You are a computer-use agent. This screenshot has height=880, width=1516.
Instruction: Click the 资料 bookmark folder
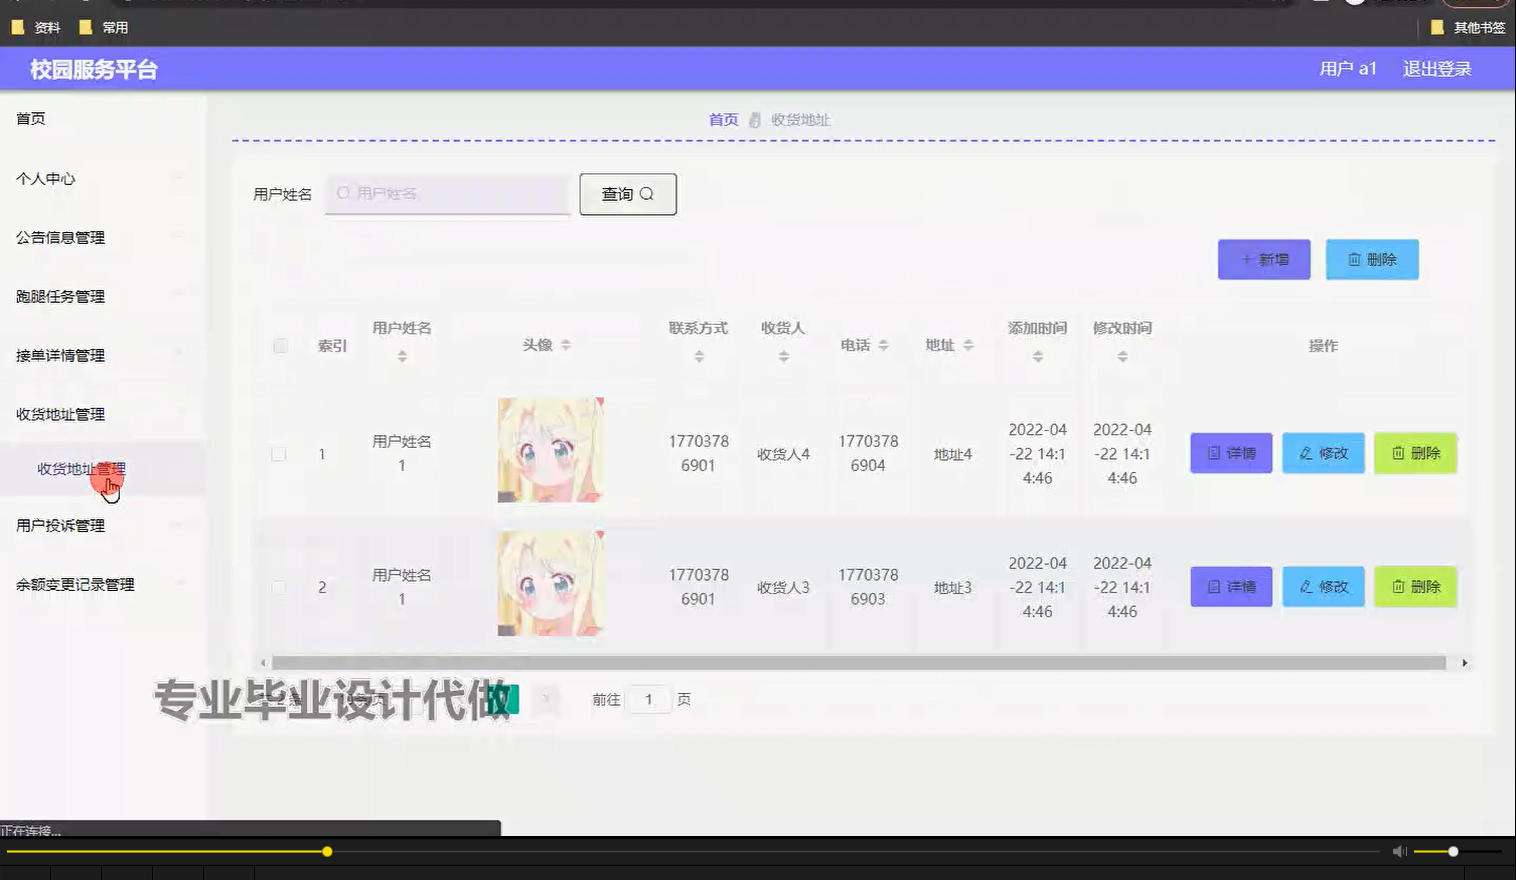tap(36, 28)
